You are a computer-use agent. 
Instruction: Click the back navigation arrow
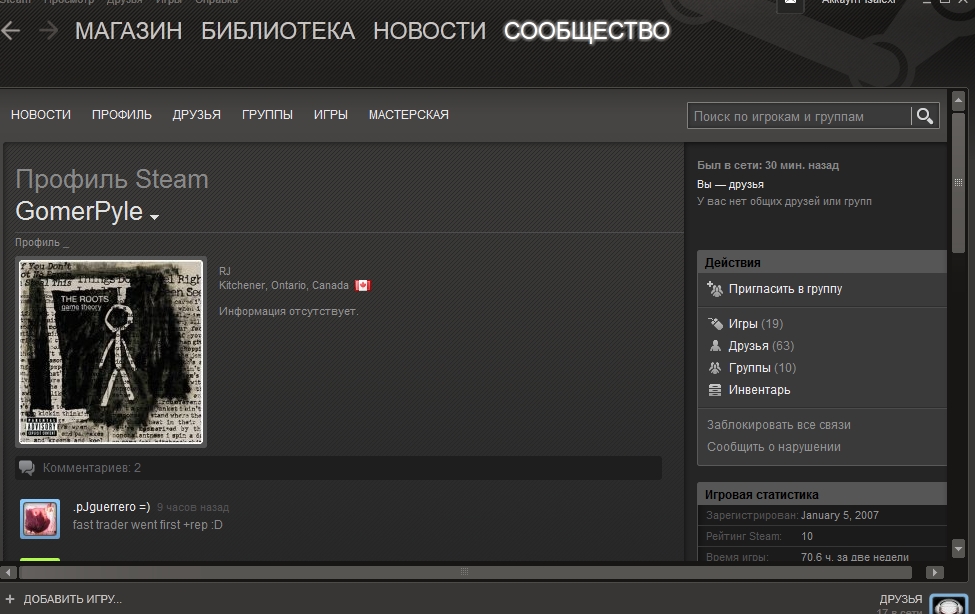tap(11, 31)
